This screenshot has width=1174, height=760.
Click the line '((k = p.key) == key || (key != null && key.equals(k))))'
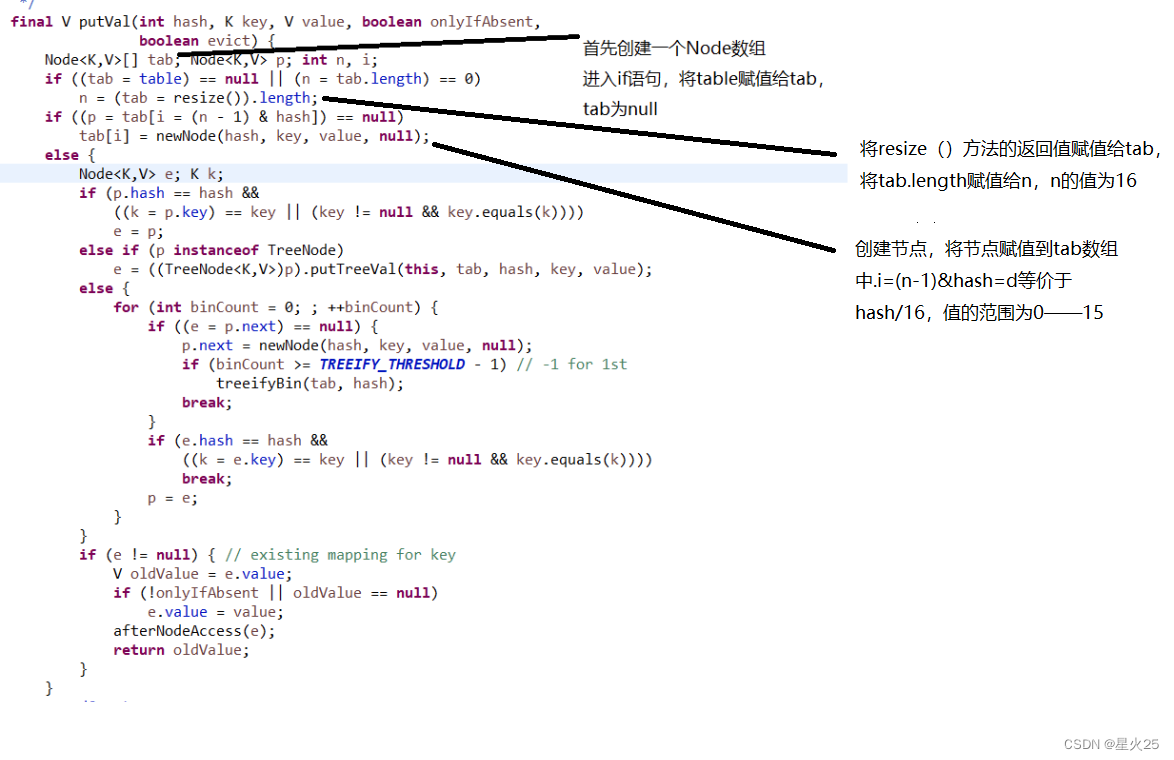pos(349,212)
